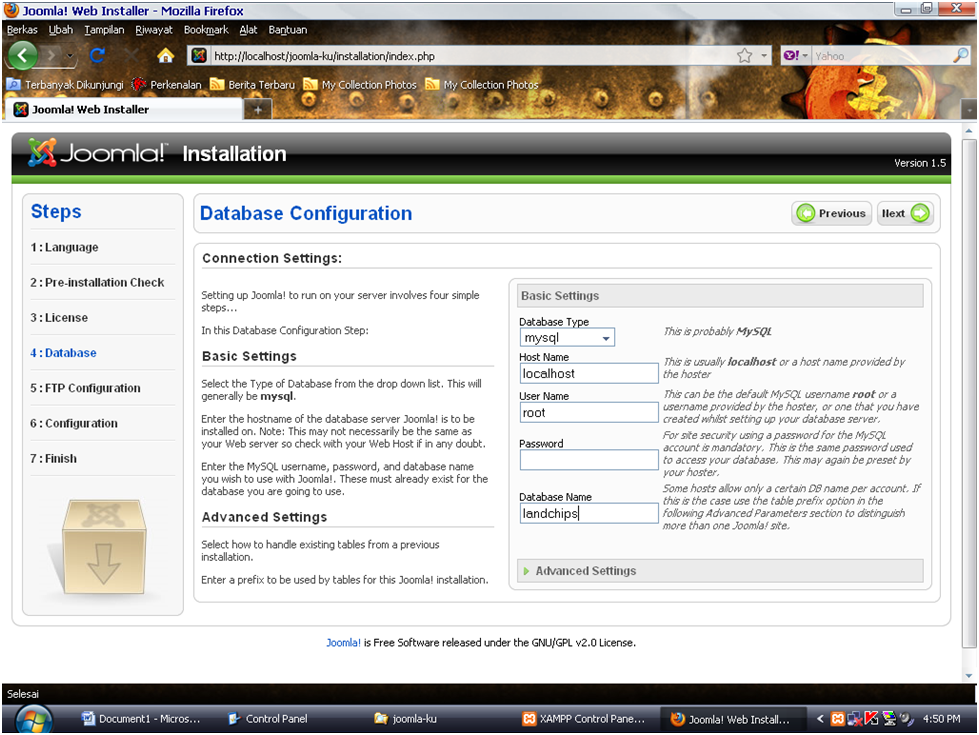Click the Host Name input field
This screenshot has width=979, height=735.
[x=589, y=373]
